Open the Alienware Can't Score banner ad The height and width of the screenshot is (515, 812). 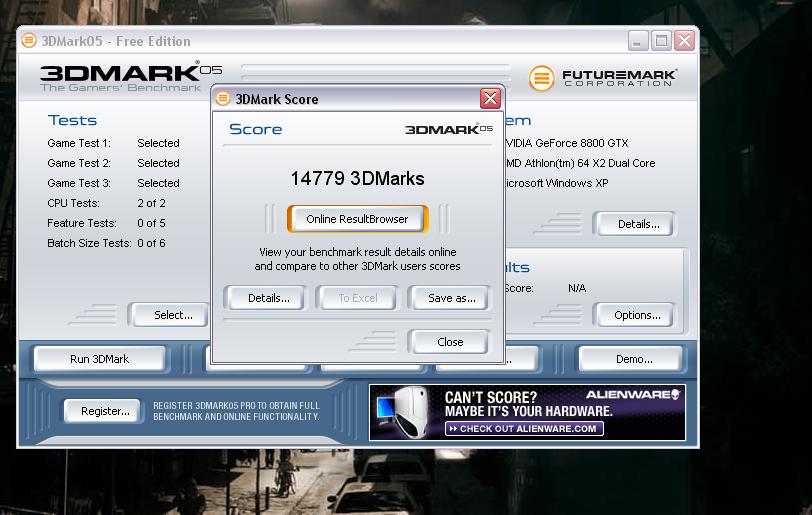(527, 412)
